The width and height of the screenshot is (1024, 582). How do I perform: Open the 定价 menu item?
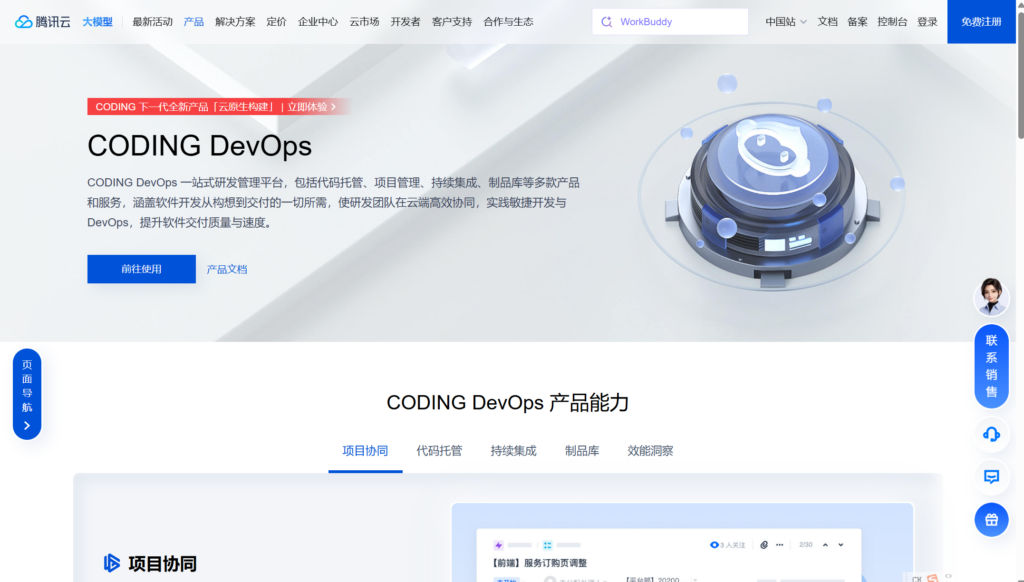point(276,22)
